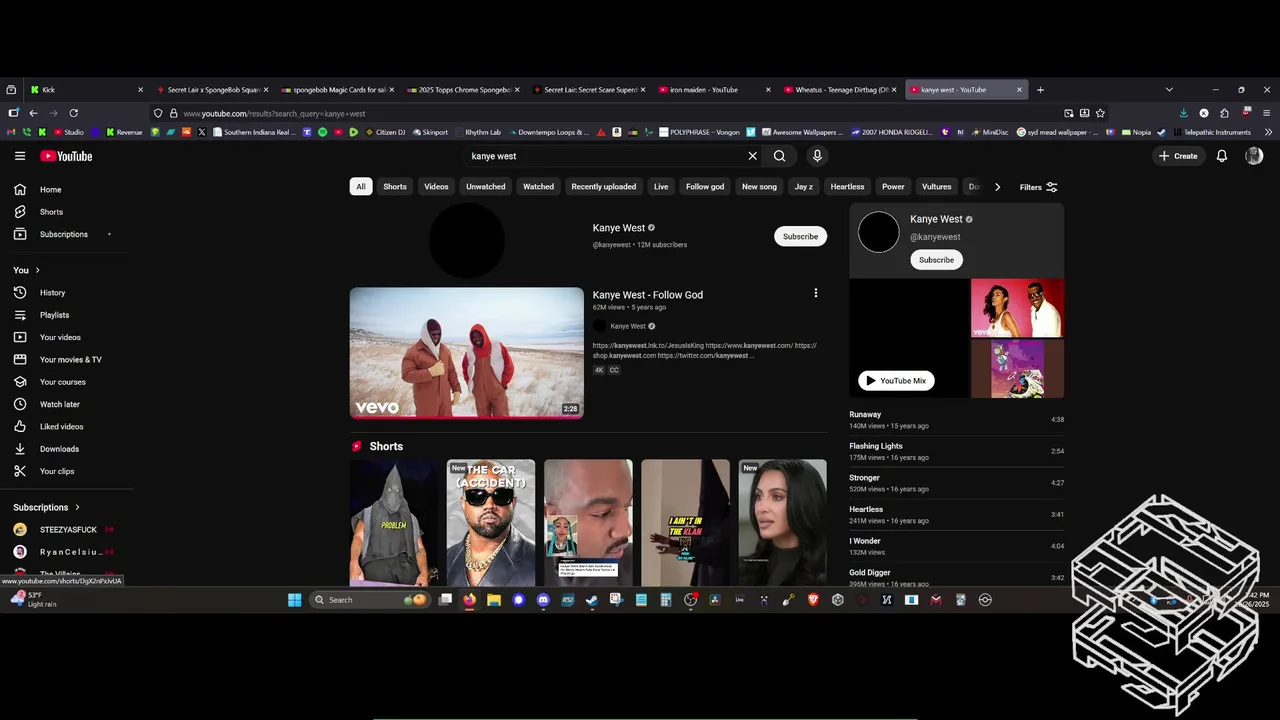The width and height of the screenshot is (1280, 720).
Task: Open the Windows Start menu
Action: click(294, 600)
